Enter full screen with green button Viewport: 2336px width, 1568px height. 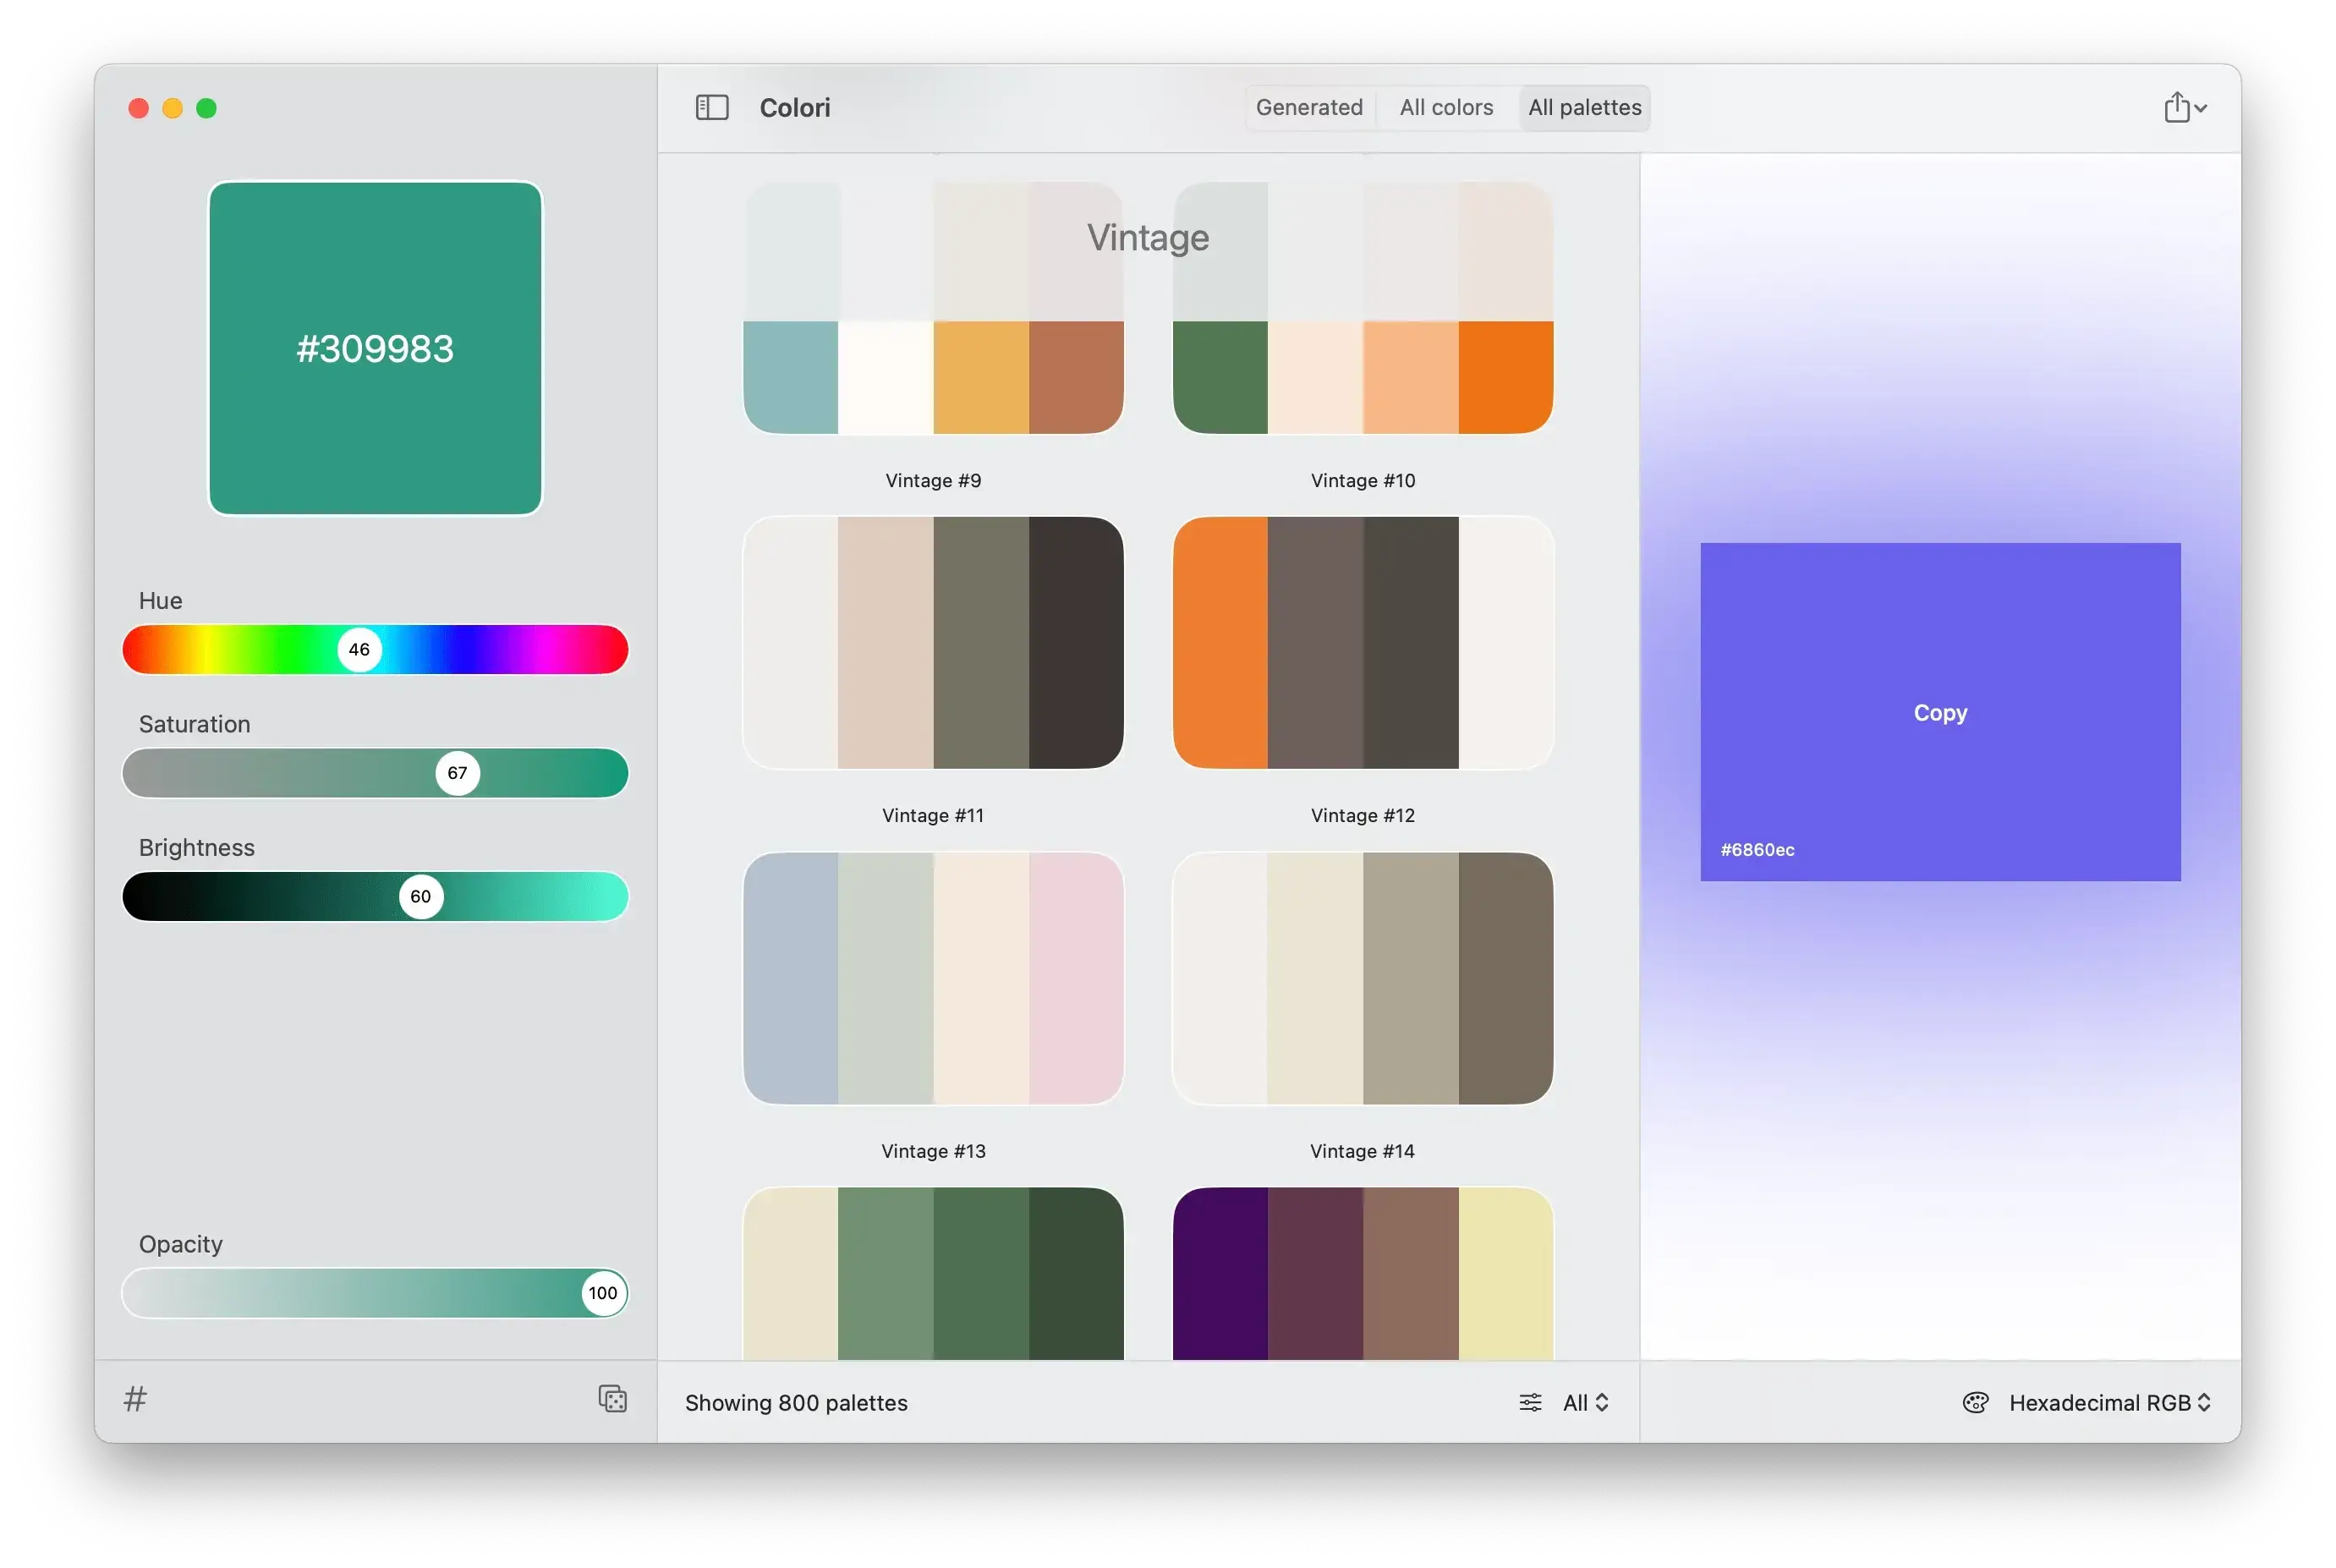[x=206, y=108]
